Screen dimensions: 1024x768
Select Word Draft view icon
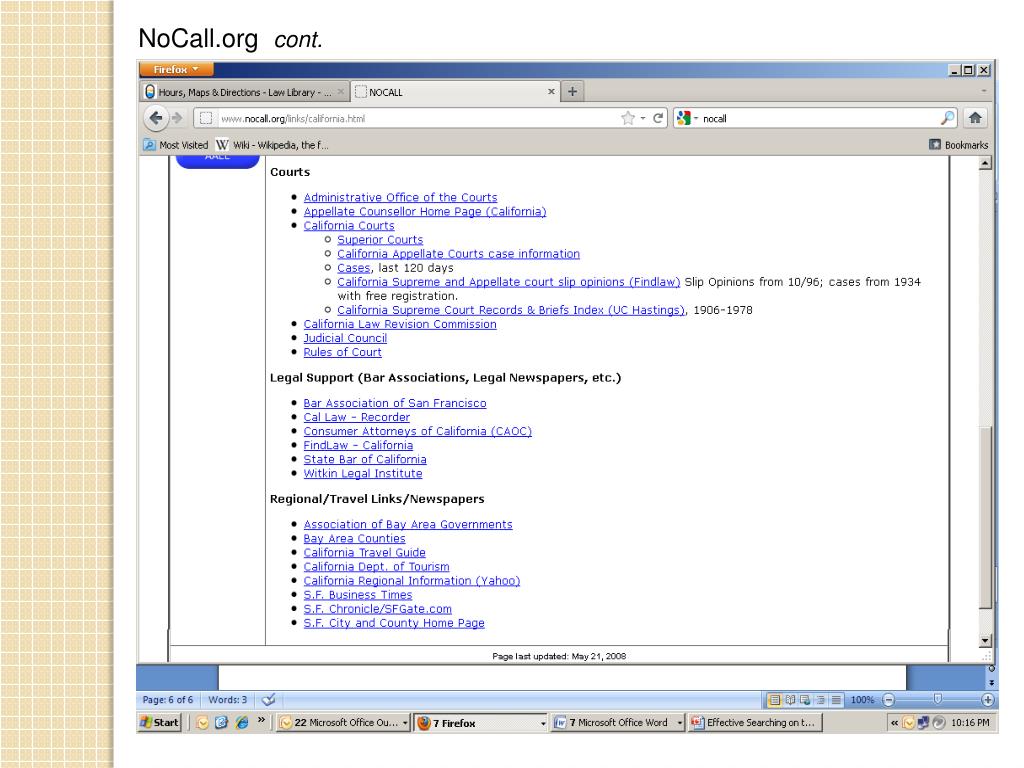[x=835, y=700]
